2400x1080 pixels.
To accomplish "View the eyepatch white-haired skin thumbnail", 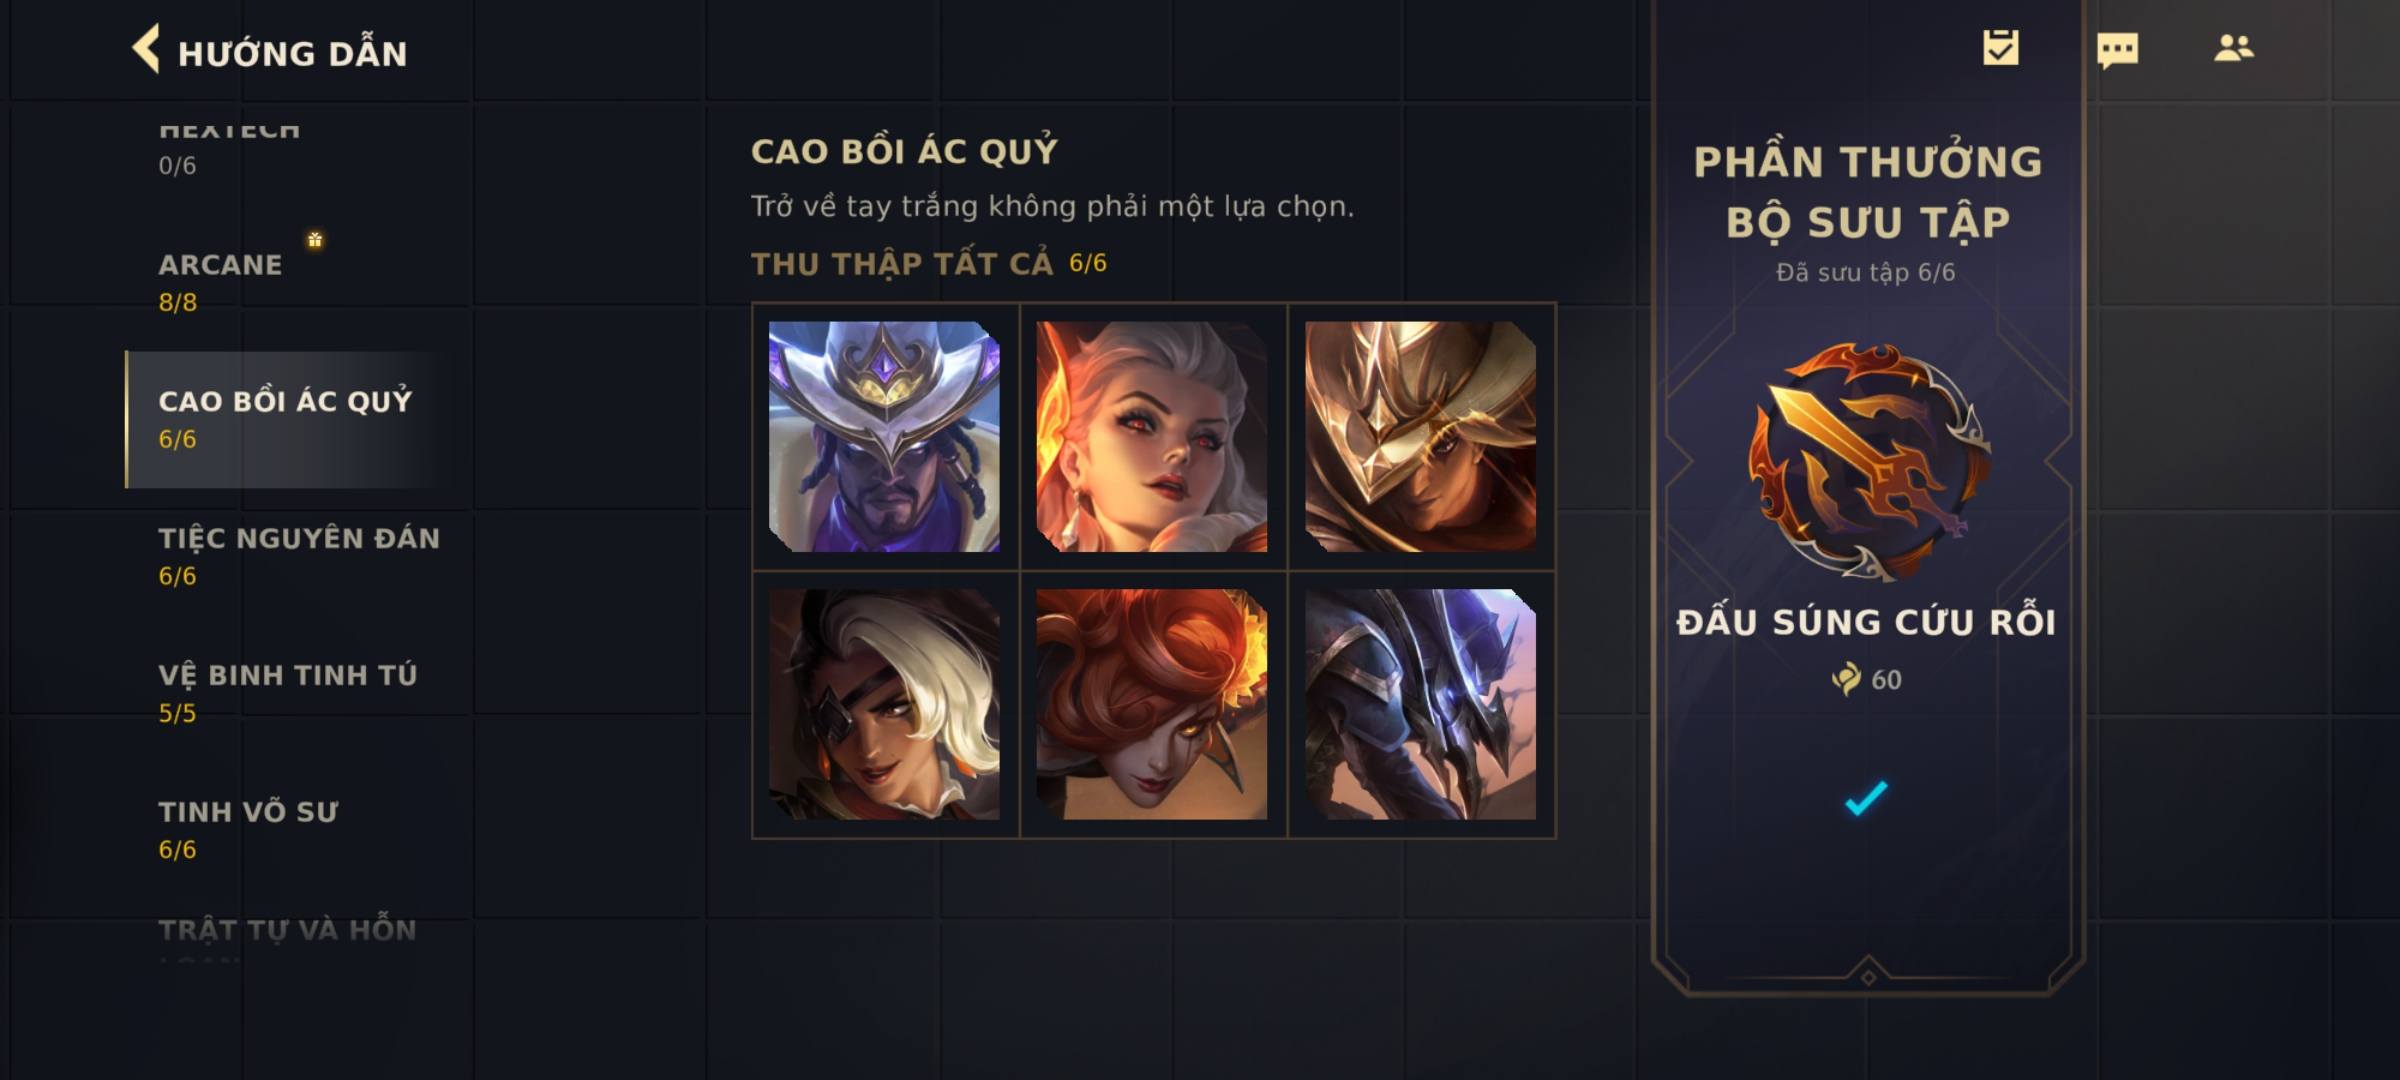I will (x=884, y=704).
